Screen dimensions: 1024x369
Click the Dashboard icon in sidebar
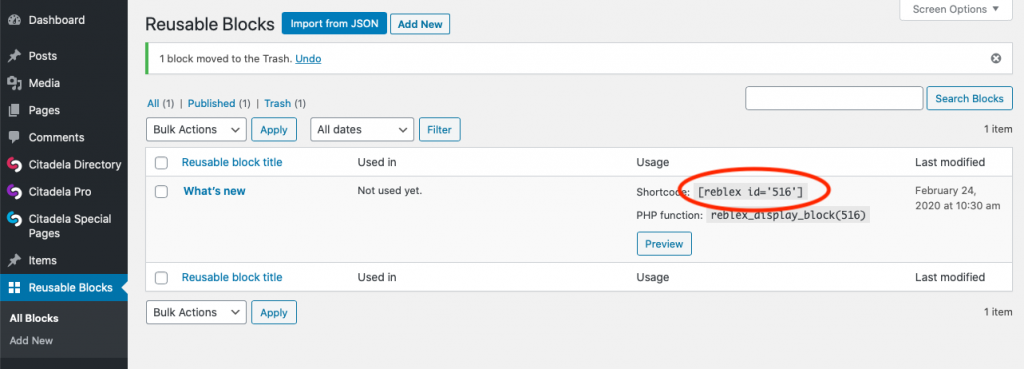click(14, 20)
